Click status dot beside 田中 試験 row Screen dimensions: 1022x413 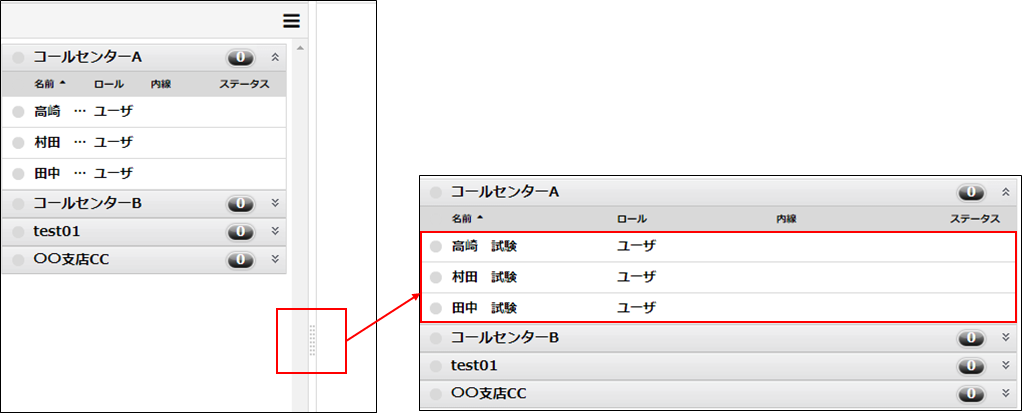tap(435, 308)
